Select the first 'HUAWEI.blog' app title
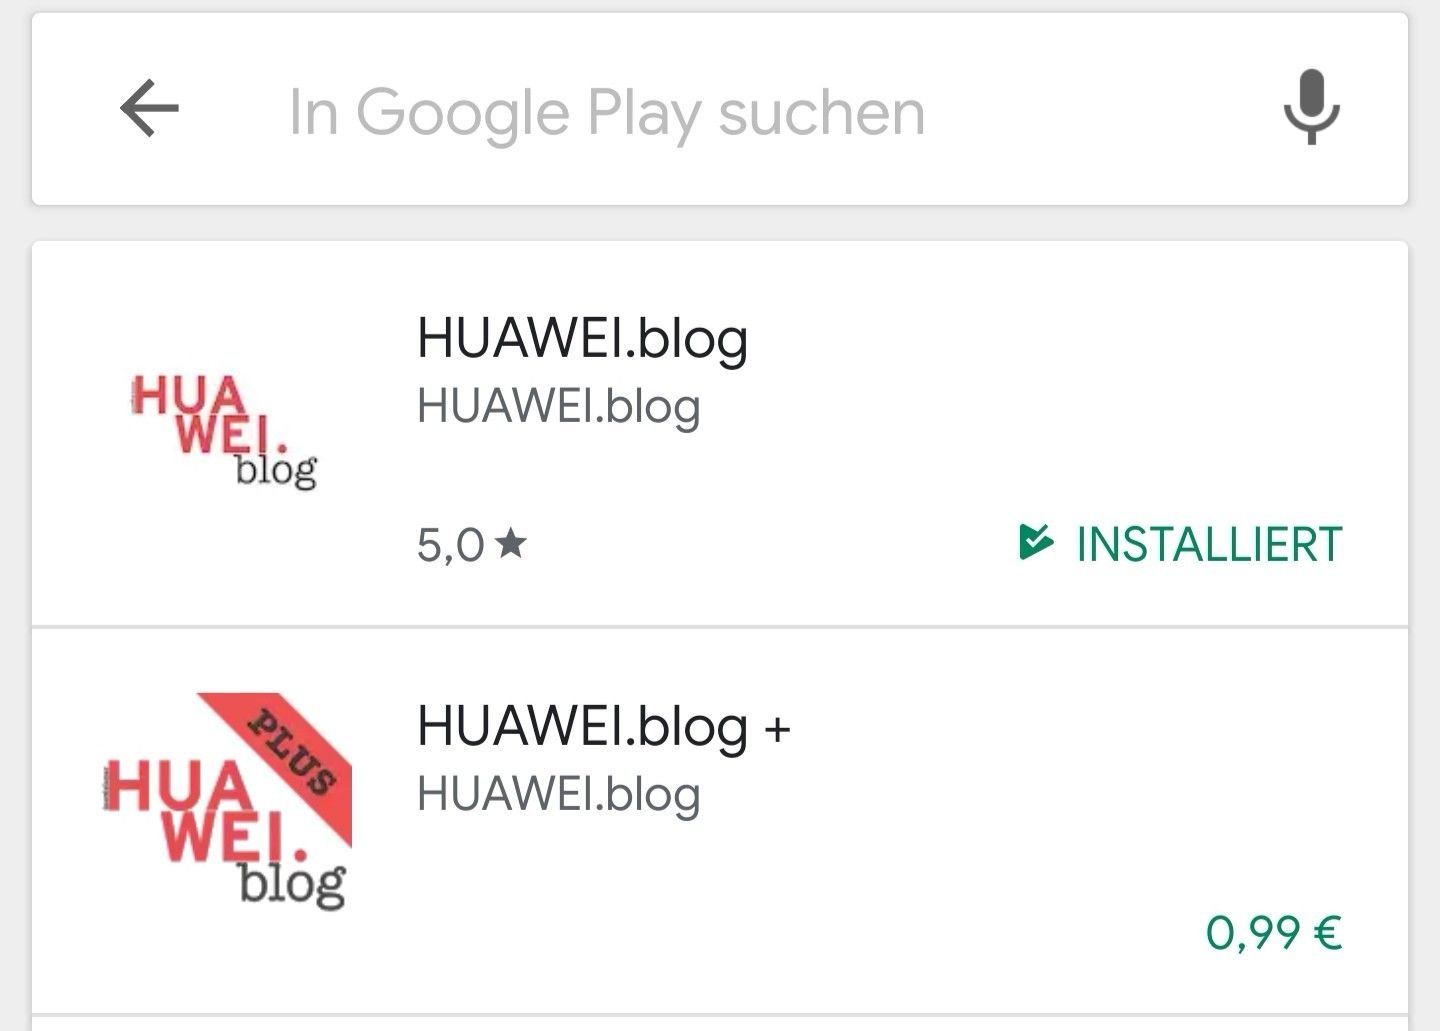 pyautogui.click(x=582, y=338)
